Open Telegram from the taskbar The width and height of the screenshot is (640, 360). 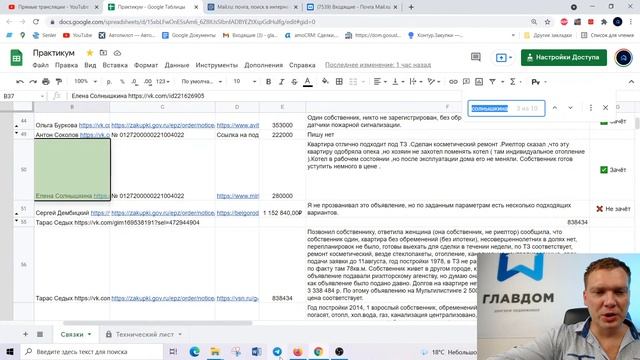pos(277,351)
